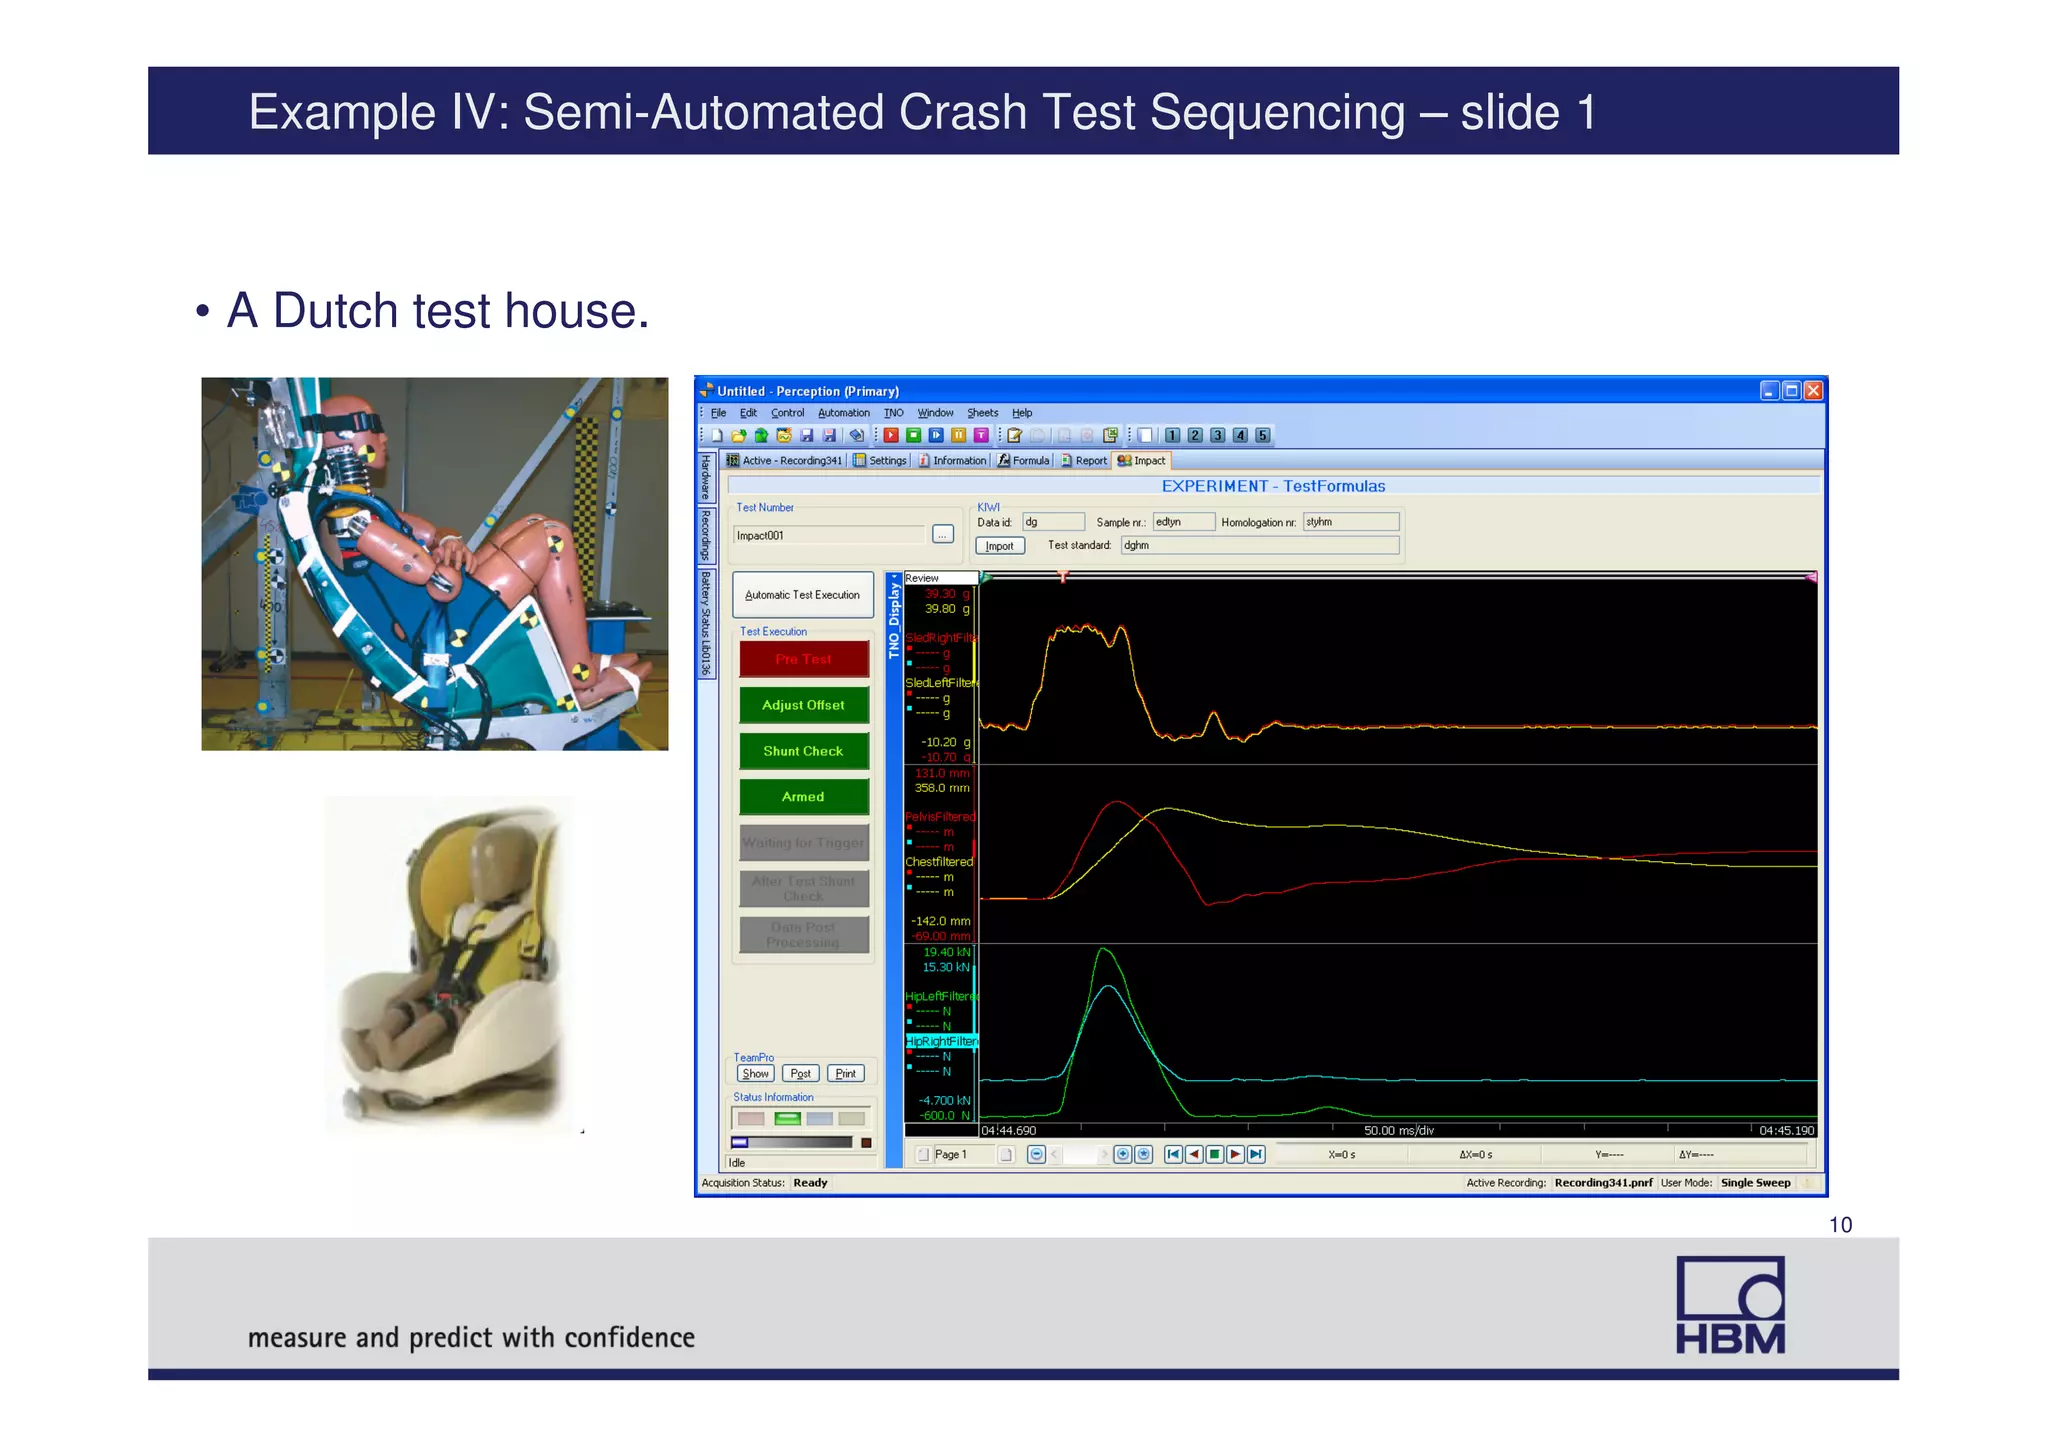This screenshot has height=1447, width=2048.
Task: Click the Shunt Check button
Action: (804, 751)
